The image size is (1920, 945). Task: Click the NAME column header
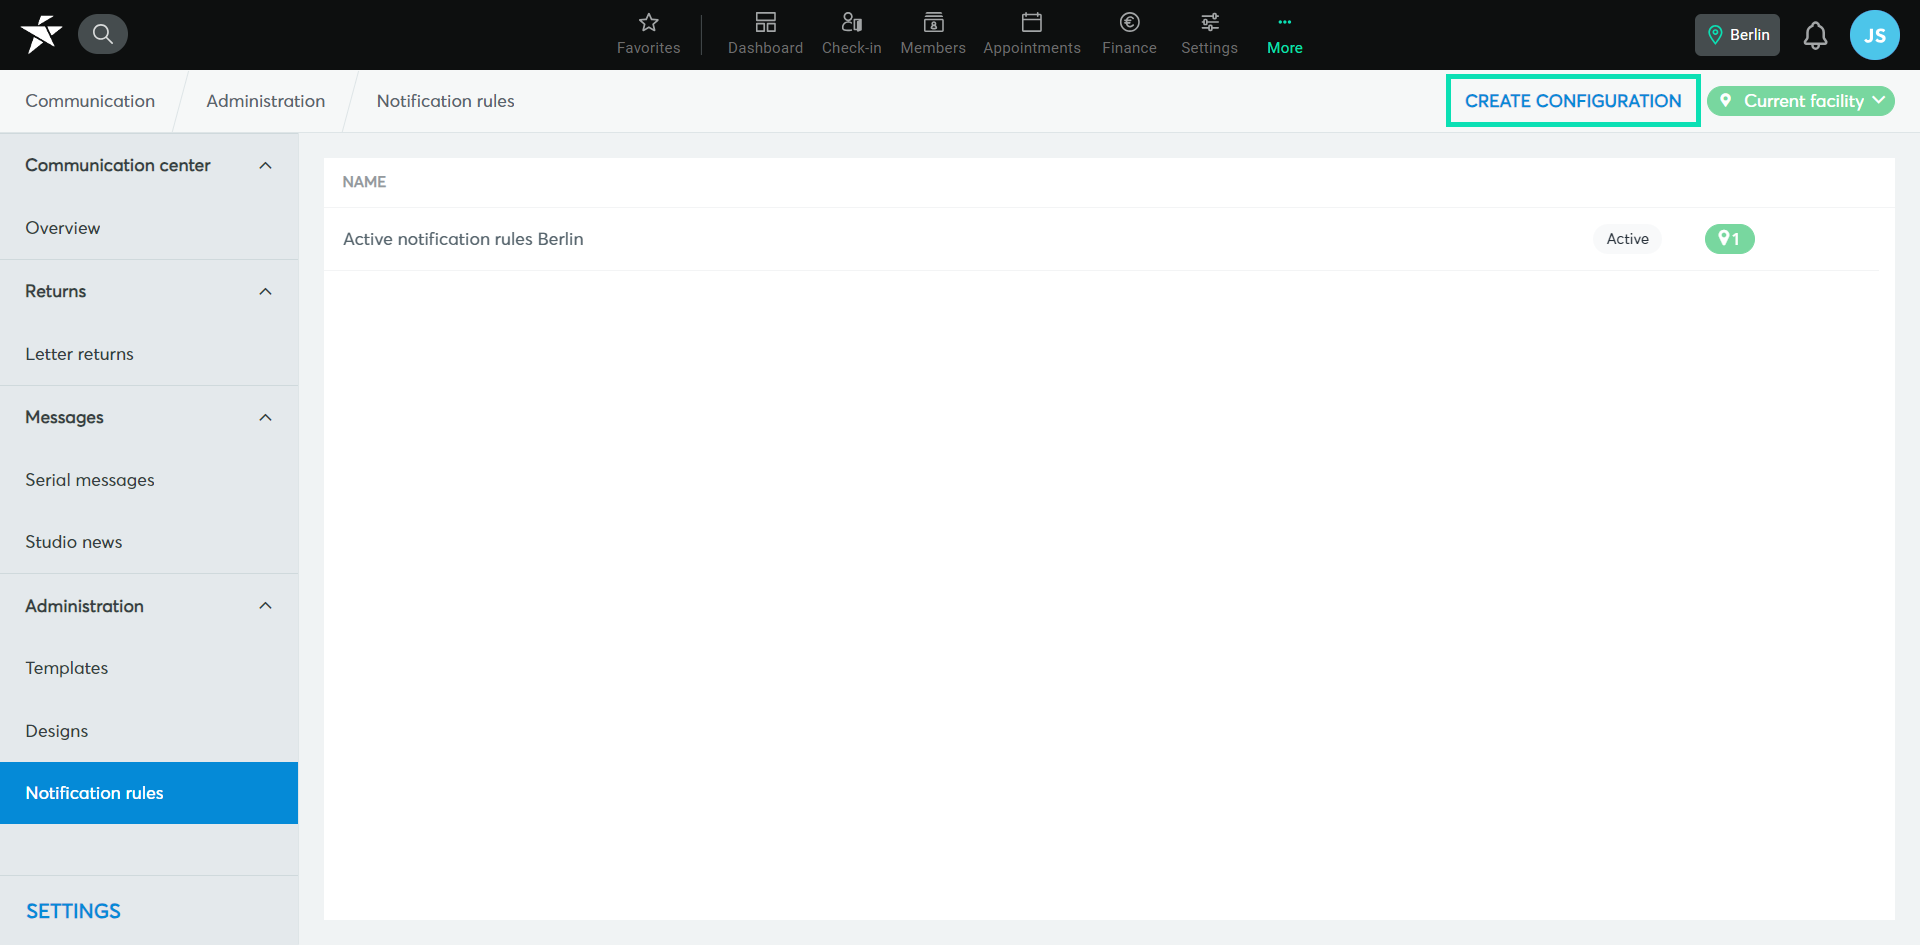click(x=364, y=182)
